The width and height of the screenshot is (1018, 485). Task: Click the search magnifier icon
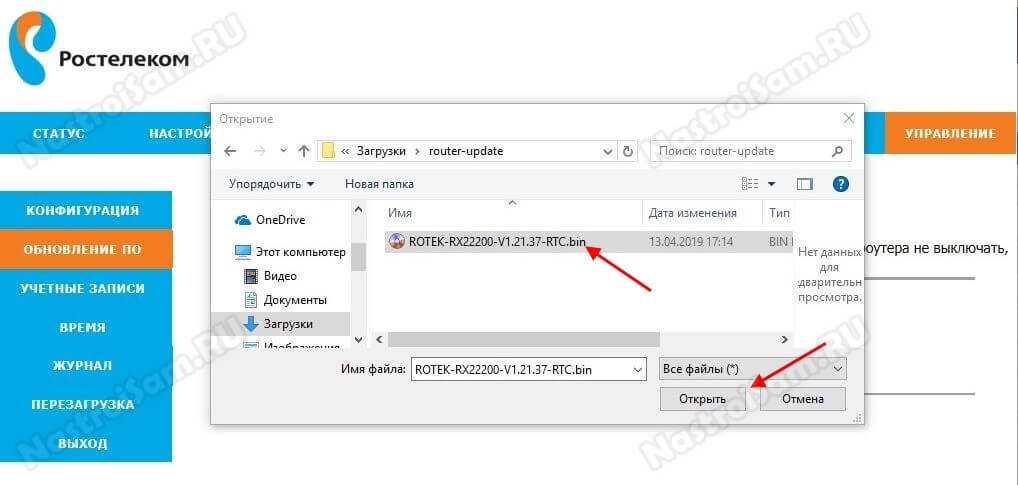(x=838, y=151)
